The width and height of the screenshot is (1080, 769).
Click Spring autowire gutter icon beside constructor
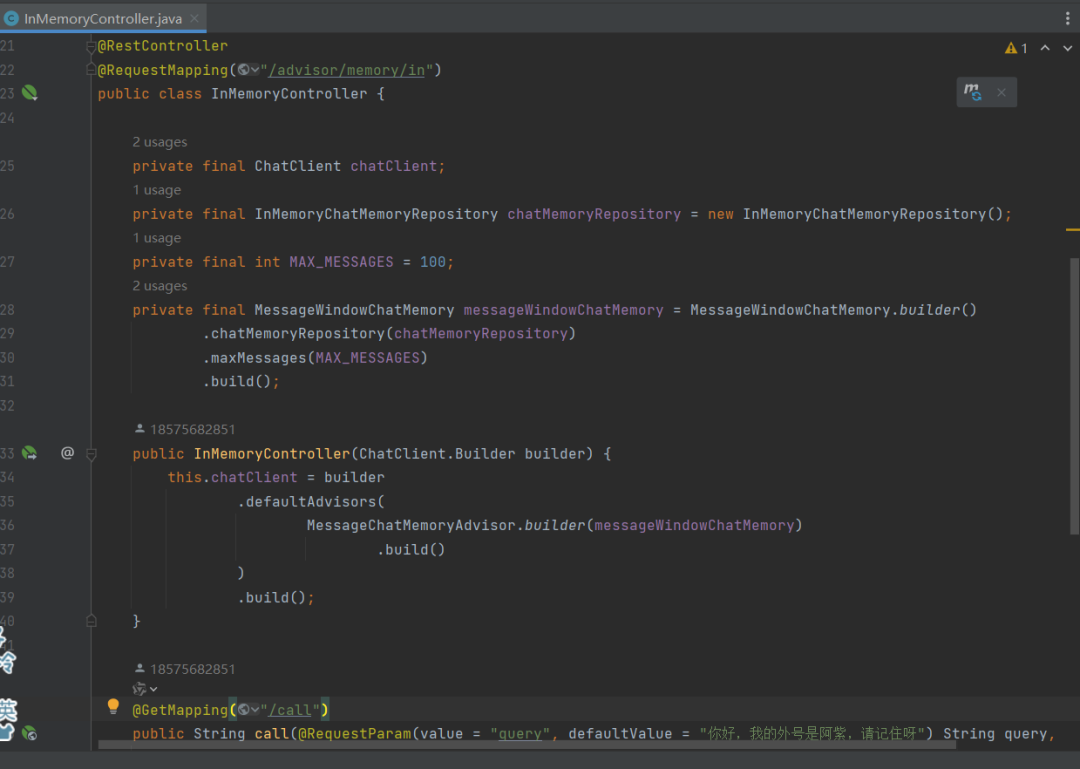click(30, 453)
